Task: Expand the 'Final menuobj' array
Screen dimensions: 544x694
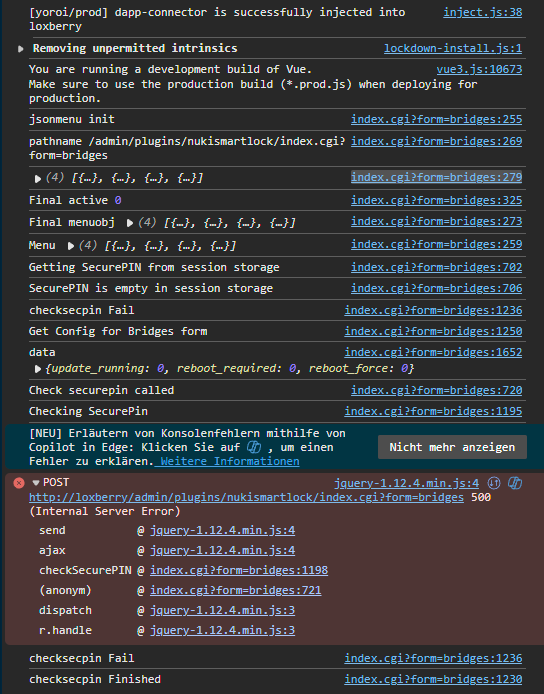Action: coord(130,223)
